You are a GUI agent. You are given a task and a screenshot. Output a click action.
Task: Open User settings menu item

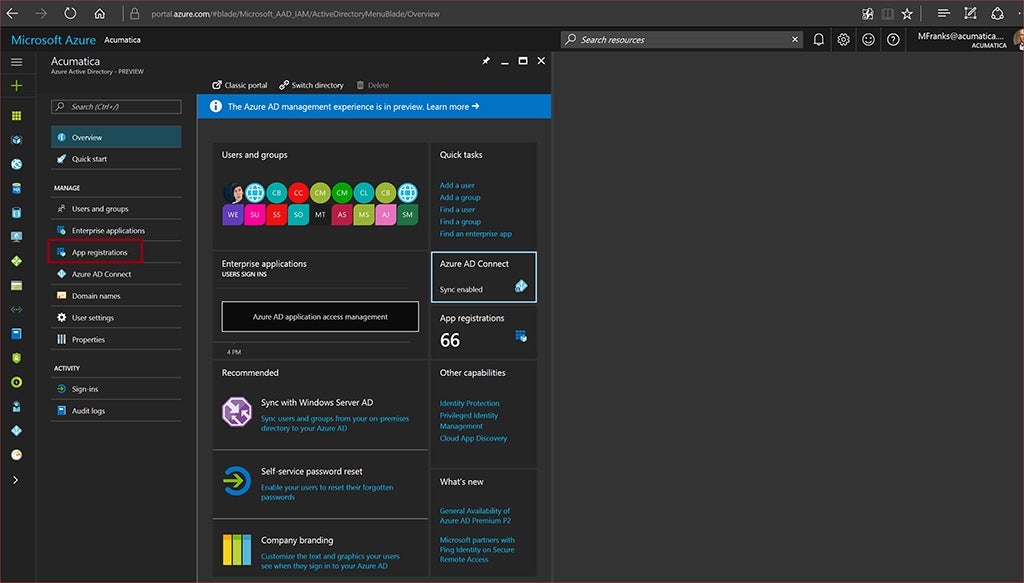(116, 317)
